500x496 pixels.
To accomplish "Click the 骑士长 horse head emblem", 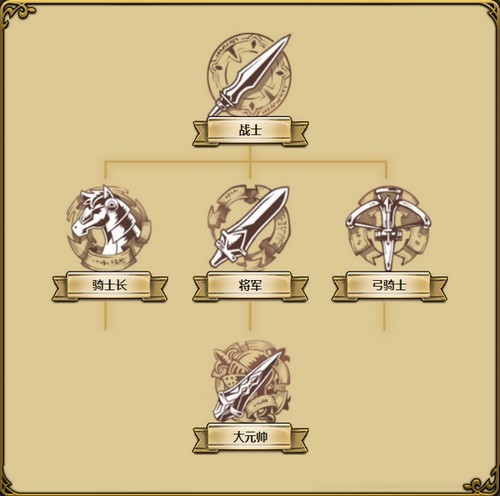I will [x=108, y=228].
